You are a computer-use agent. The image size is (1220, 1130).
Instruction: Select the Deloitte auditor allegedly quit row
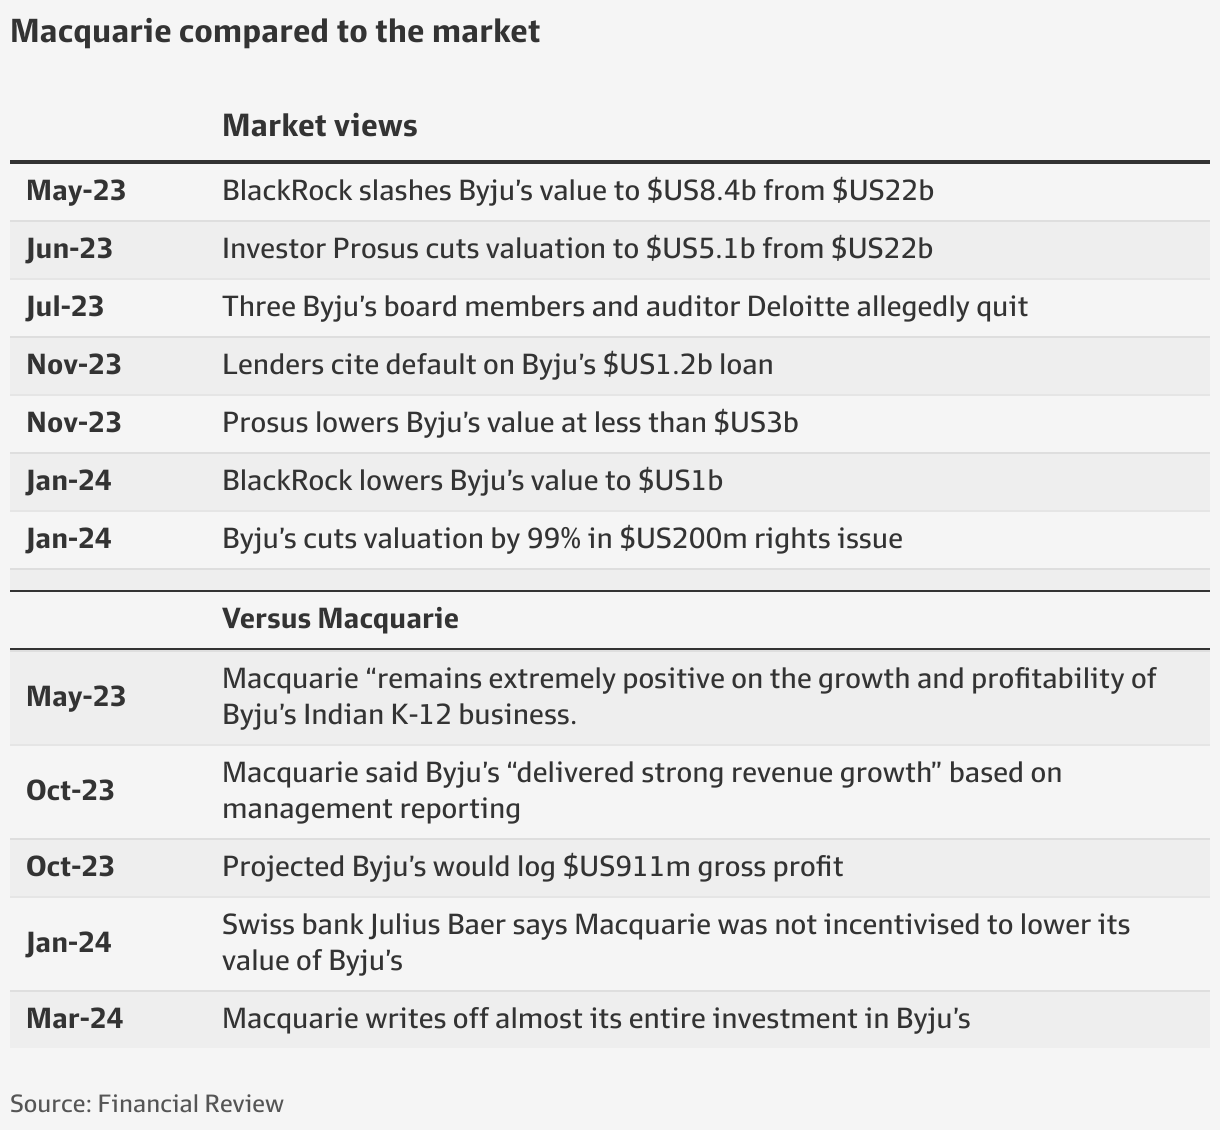pos(624,306)
